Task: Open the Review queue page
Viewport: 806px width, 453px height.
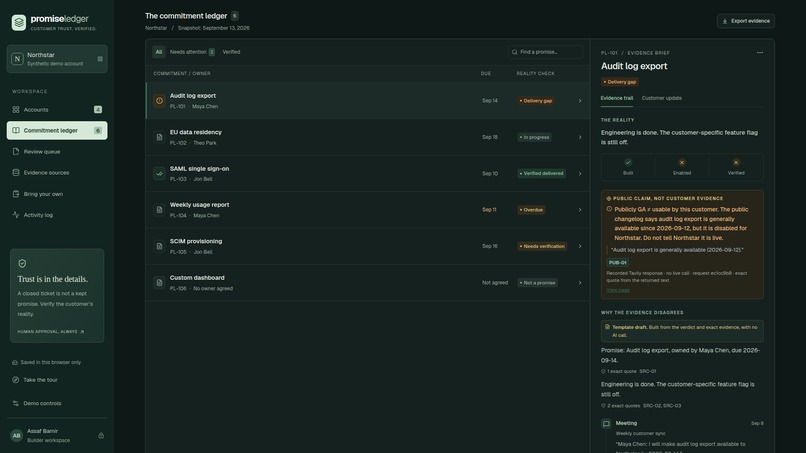Action: [x=57, y=152]
